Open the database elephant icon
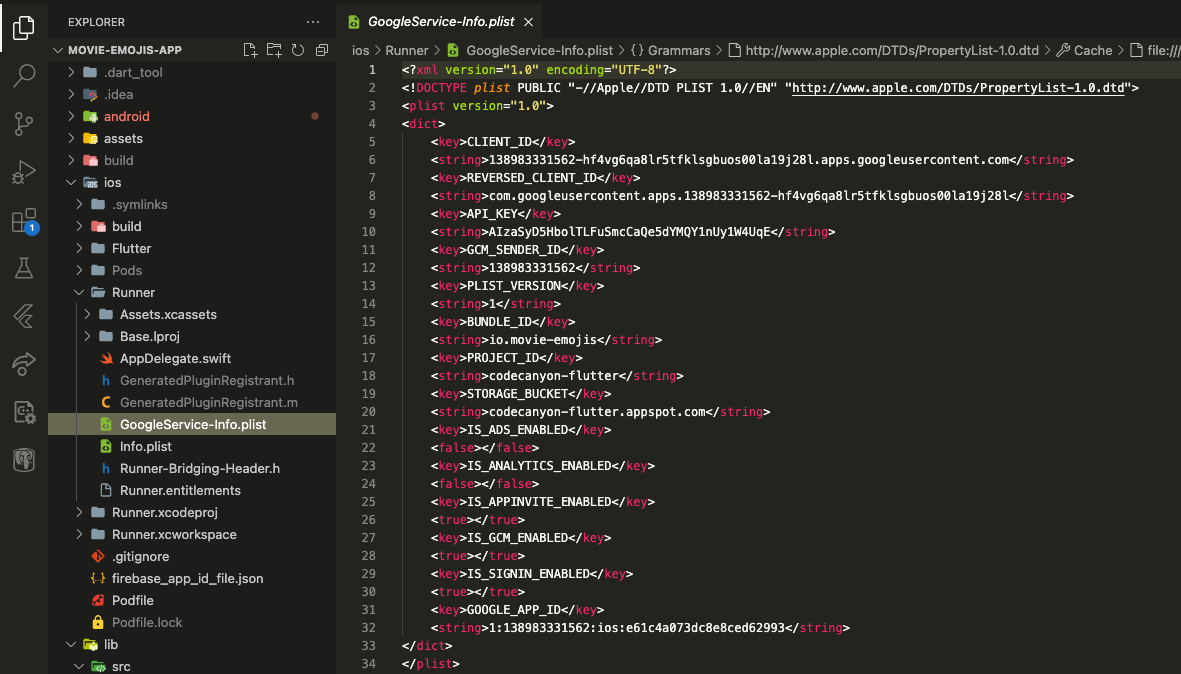 23,460
